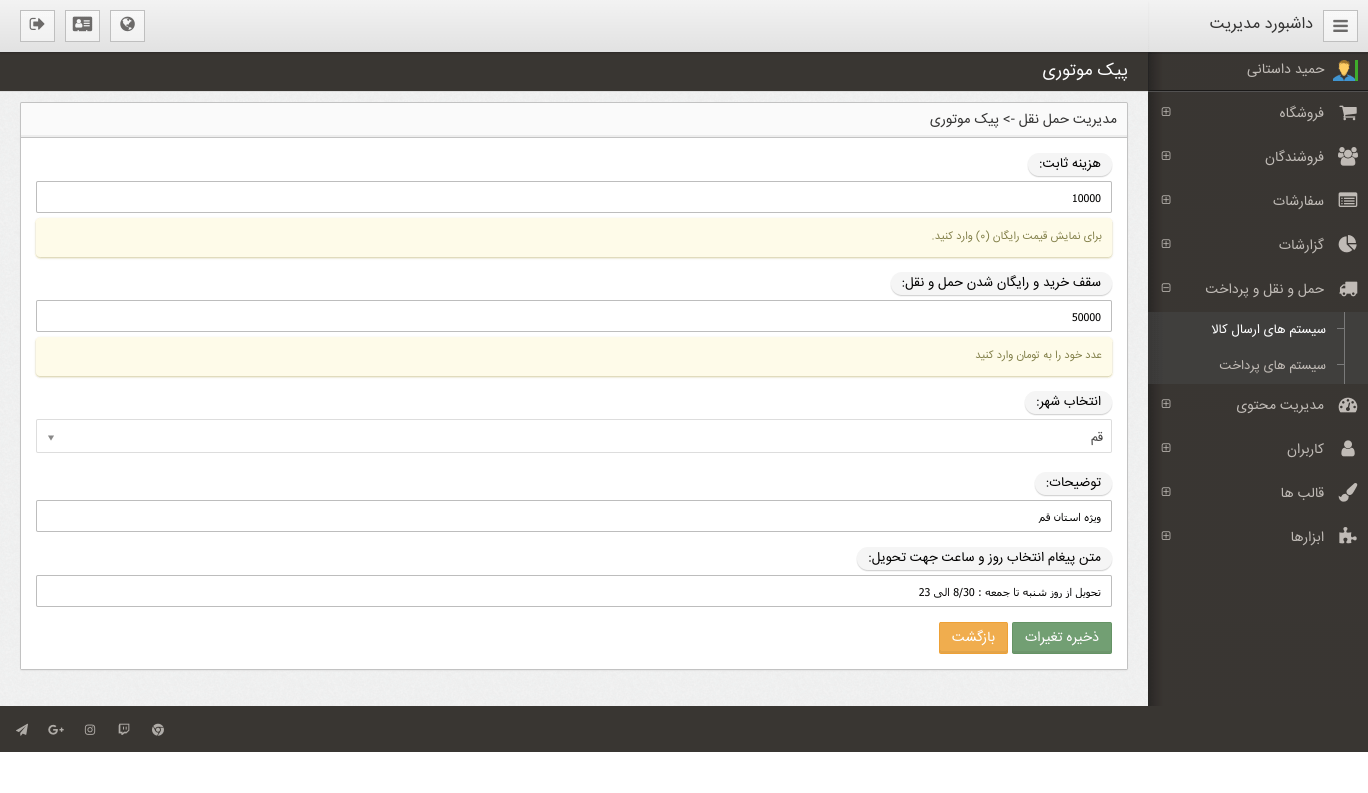
Task: Click the ذخیره تغییرات save button
Action: (1061, 638)
